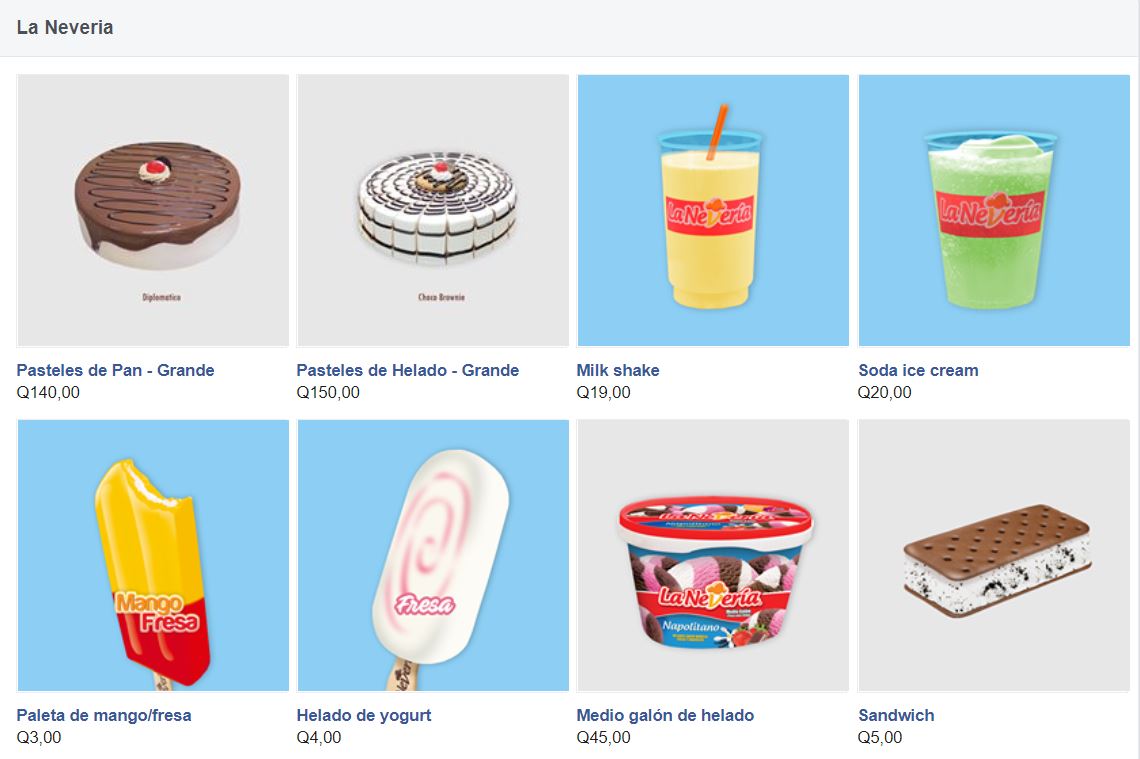Open the Pasteles de Helado - Grande link
The width and height of the screenshot is (1140, 759).
(x=408, y=370)
